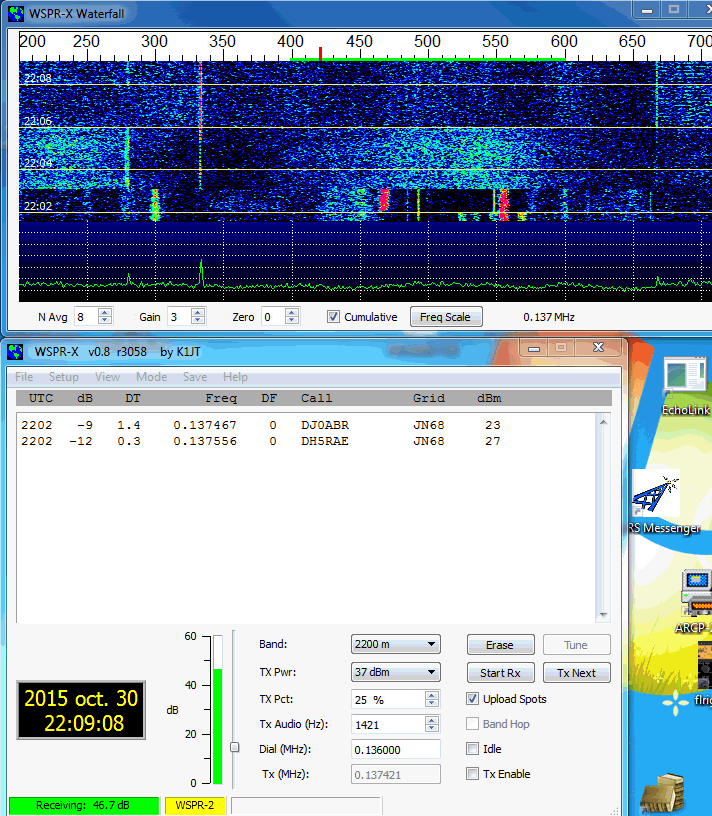This screenshot has height=816, width=712.
Task: Decrease the Gain value with down arrow
Action: (x=198, y=320)
